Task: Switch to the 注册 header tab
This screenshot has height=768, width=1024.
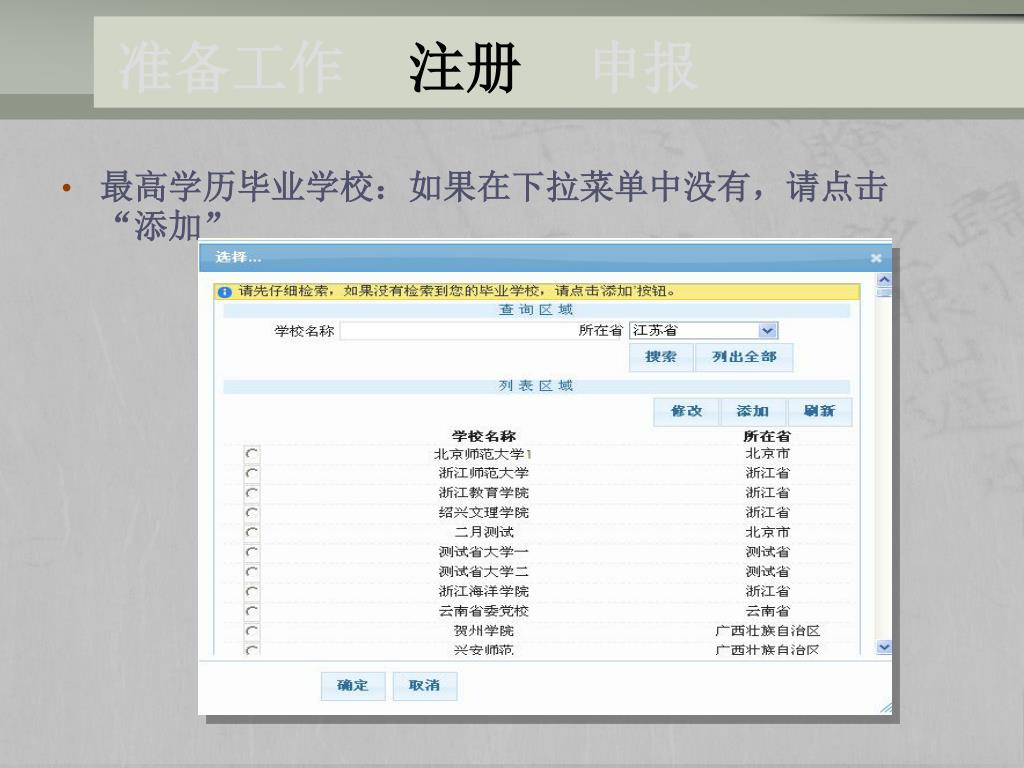Action: tap(465, 69)
